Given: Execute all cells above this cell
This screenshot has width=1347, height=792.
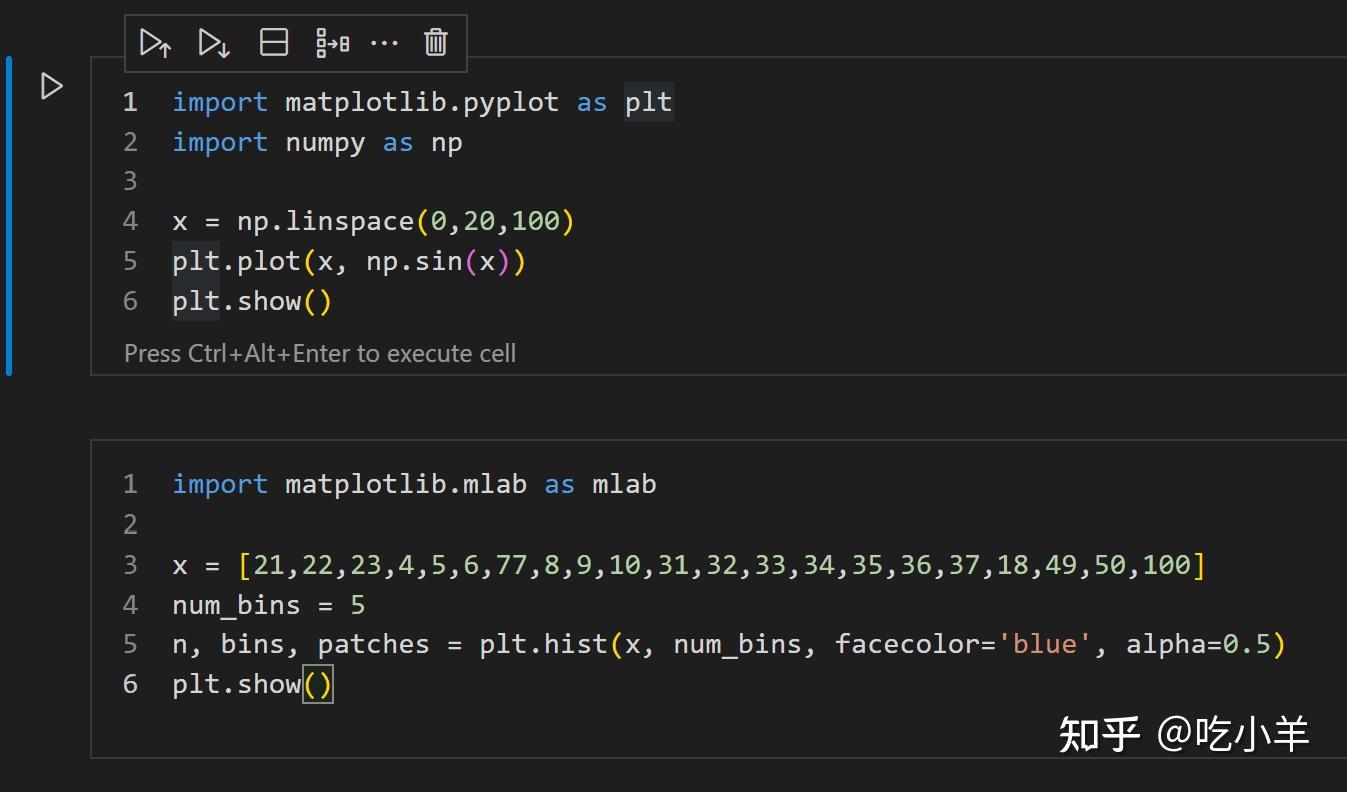Looking at the screenshot, I should pos(155,42).
